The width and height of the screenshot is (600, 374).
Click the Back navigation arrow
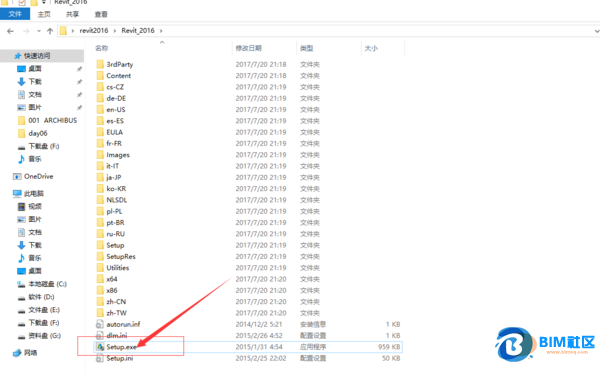10,31
